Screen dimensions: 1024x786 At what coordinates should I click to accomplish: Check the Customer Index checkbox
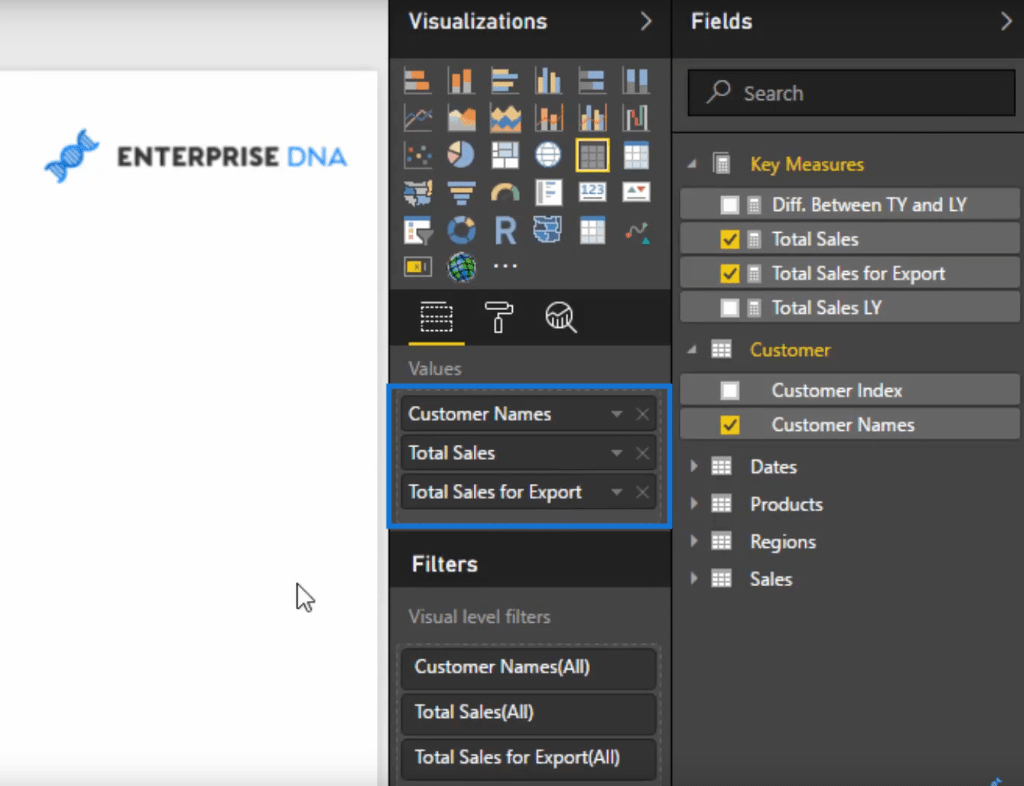pyautogui.click(x=729, y=390)
